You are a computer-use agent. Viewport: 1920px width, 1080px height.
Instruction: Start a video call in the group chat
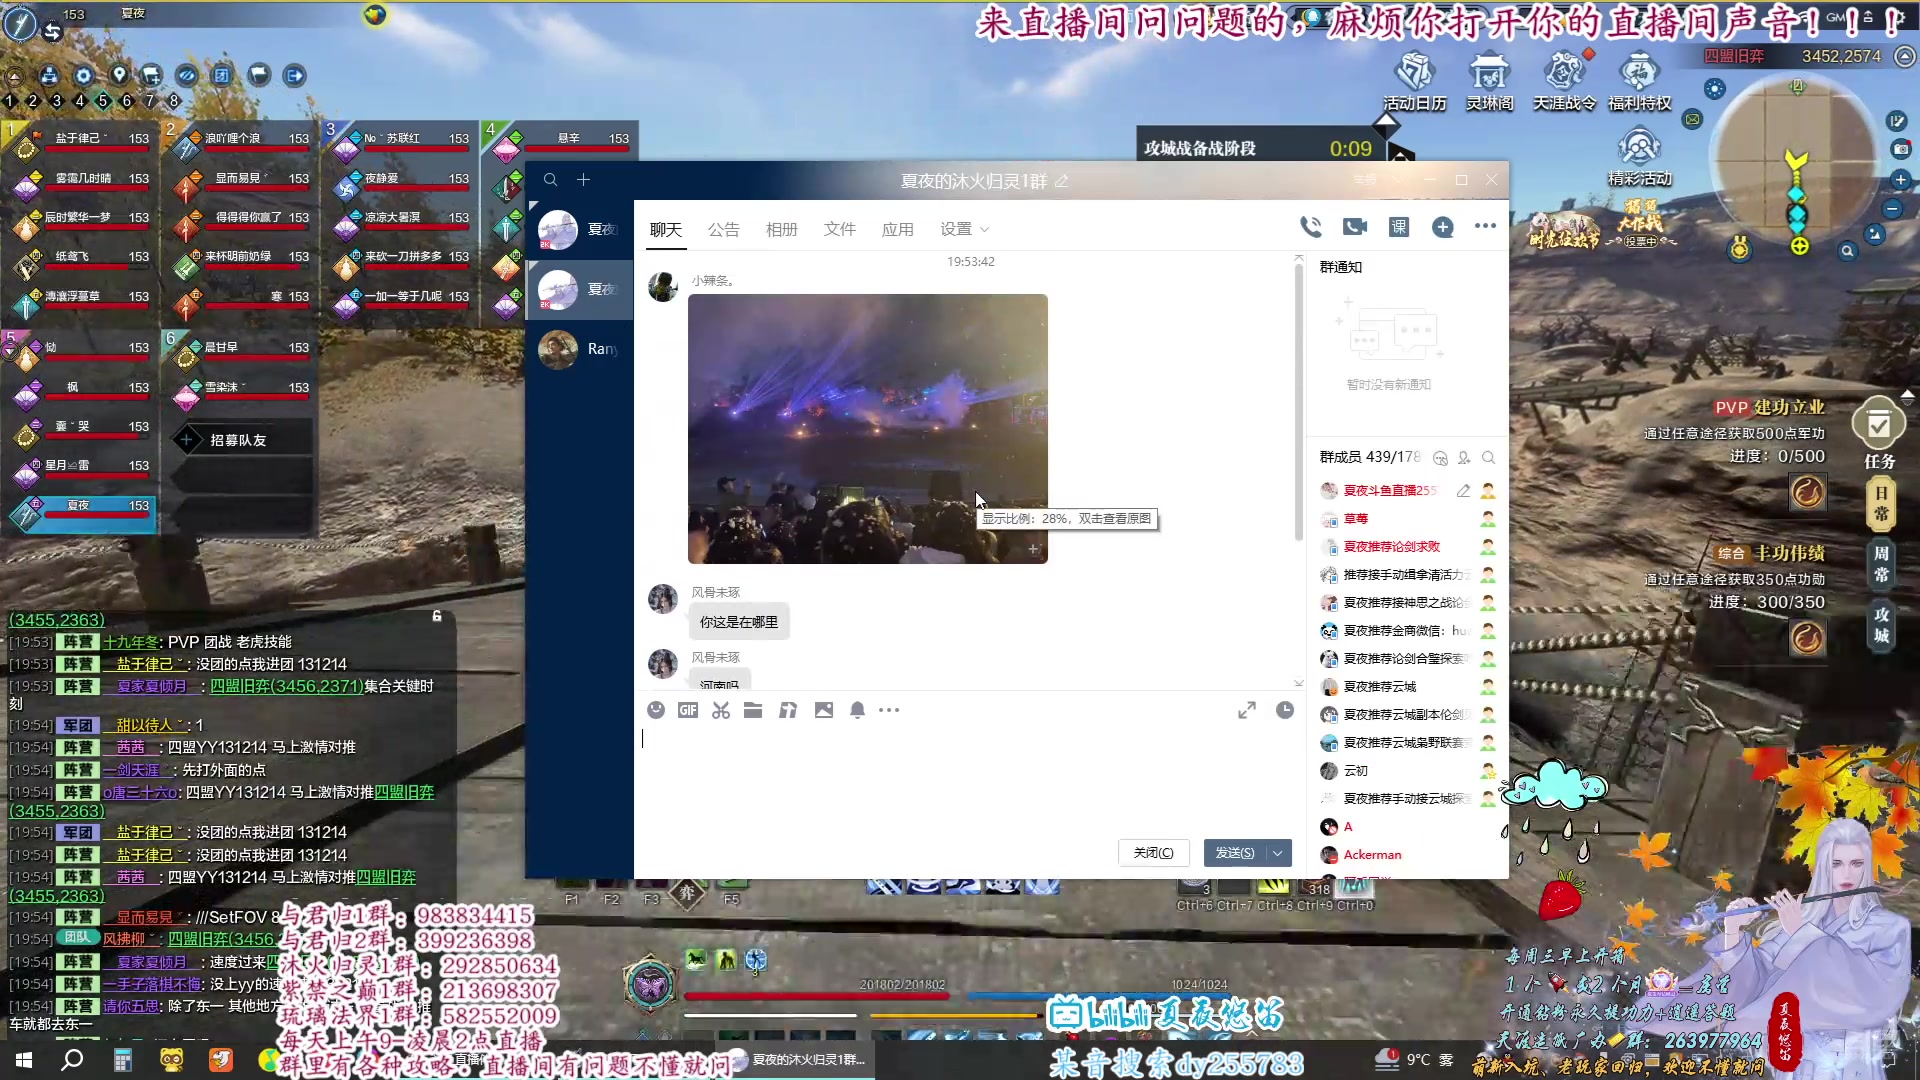(x=1354, y=227)
